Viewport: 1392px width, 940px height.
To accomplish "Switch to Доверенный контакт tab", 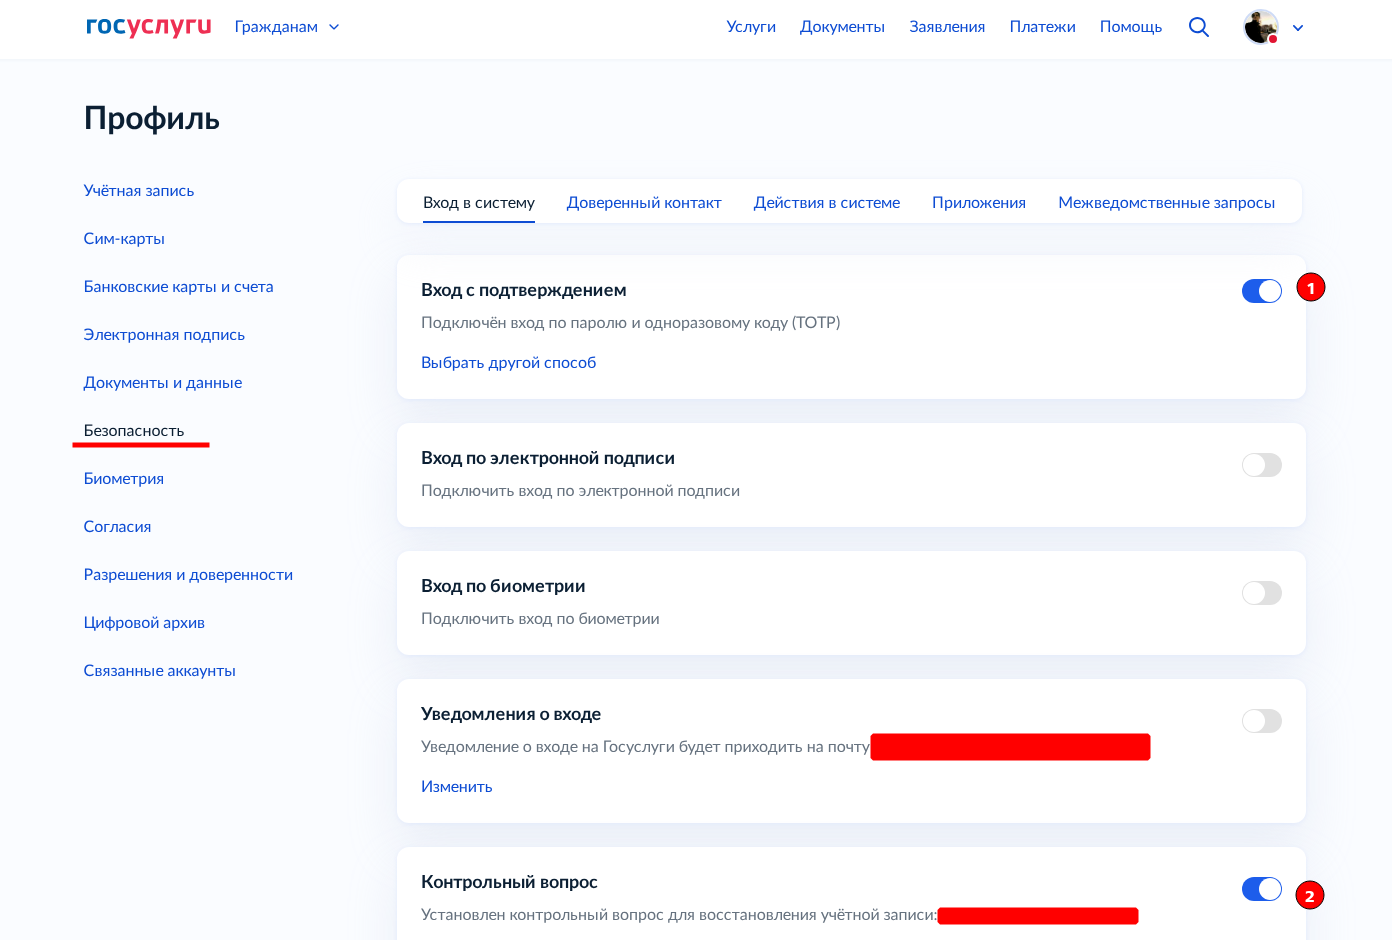I will click(x=643, y=202).
